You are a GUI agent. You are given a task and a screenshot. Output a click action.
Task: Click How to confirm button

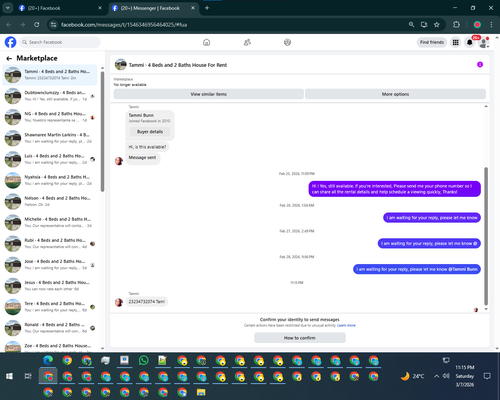pyautogui.click(x=300, y=338)
